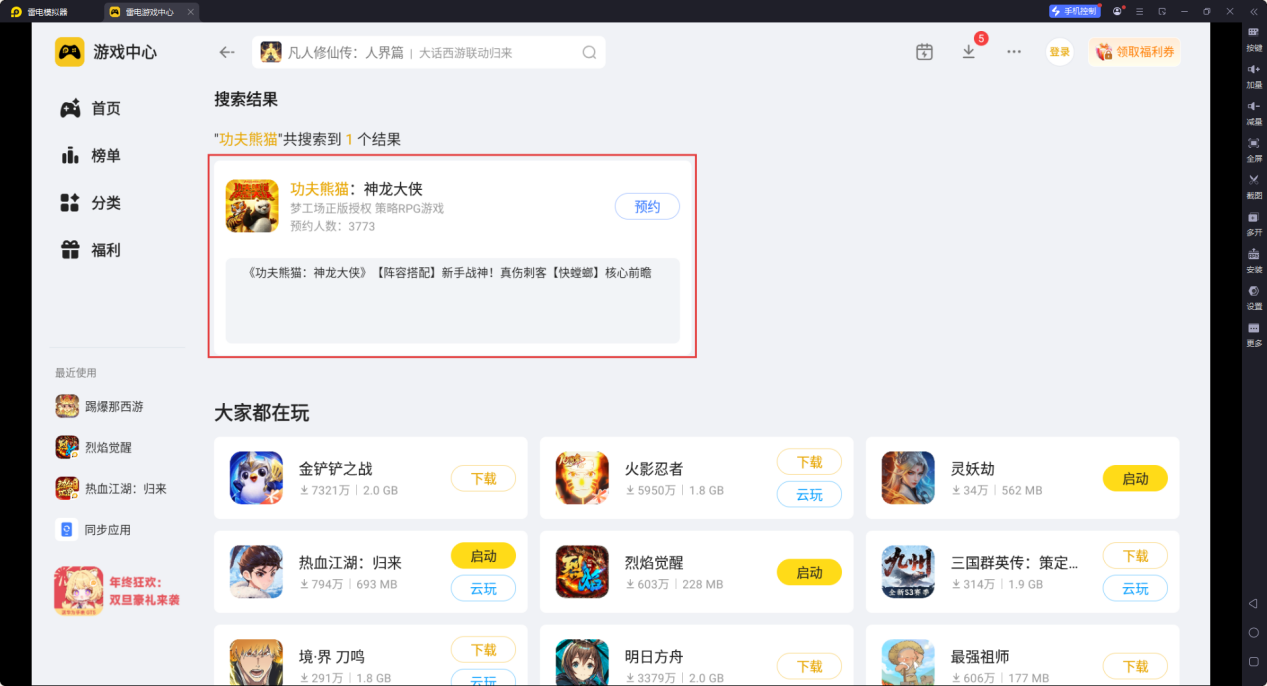Open the hamburger menu in title bar
The height and width of the screenshot is (686, 1267).
point(1140,11)
